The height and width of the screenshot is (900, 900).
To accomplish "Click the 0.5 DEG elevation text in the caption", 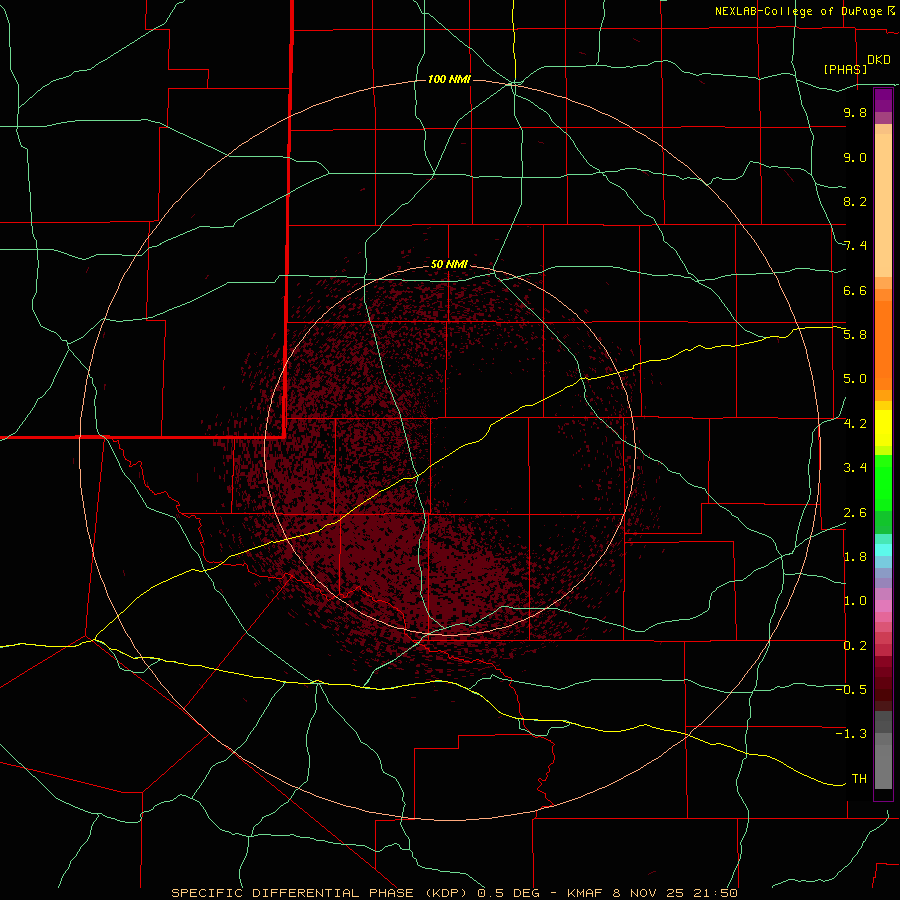I will click(x=510, y=893).
